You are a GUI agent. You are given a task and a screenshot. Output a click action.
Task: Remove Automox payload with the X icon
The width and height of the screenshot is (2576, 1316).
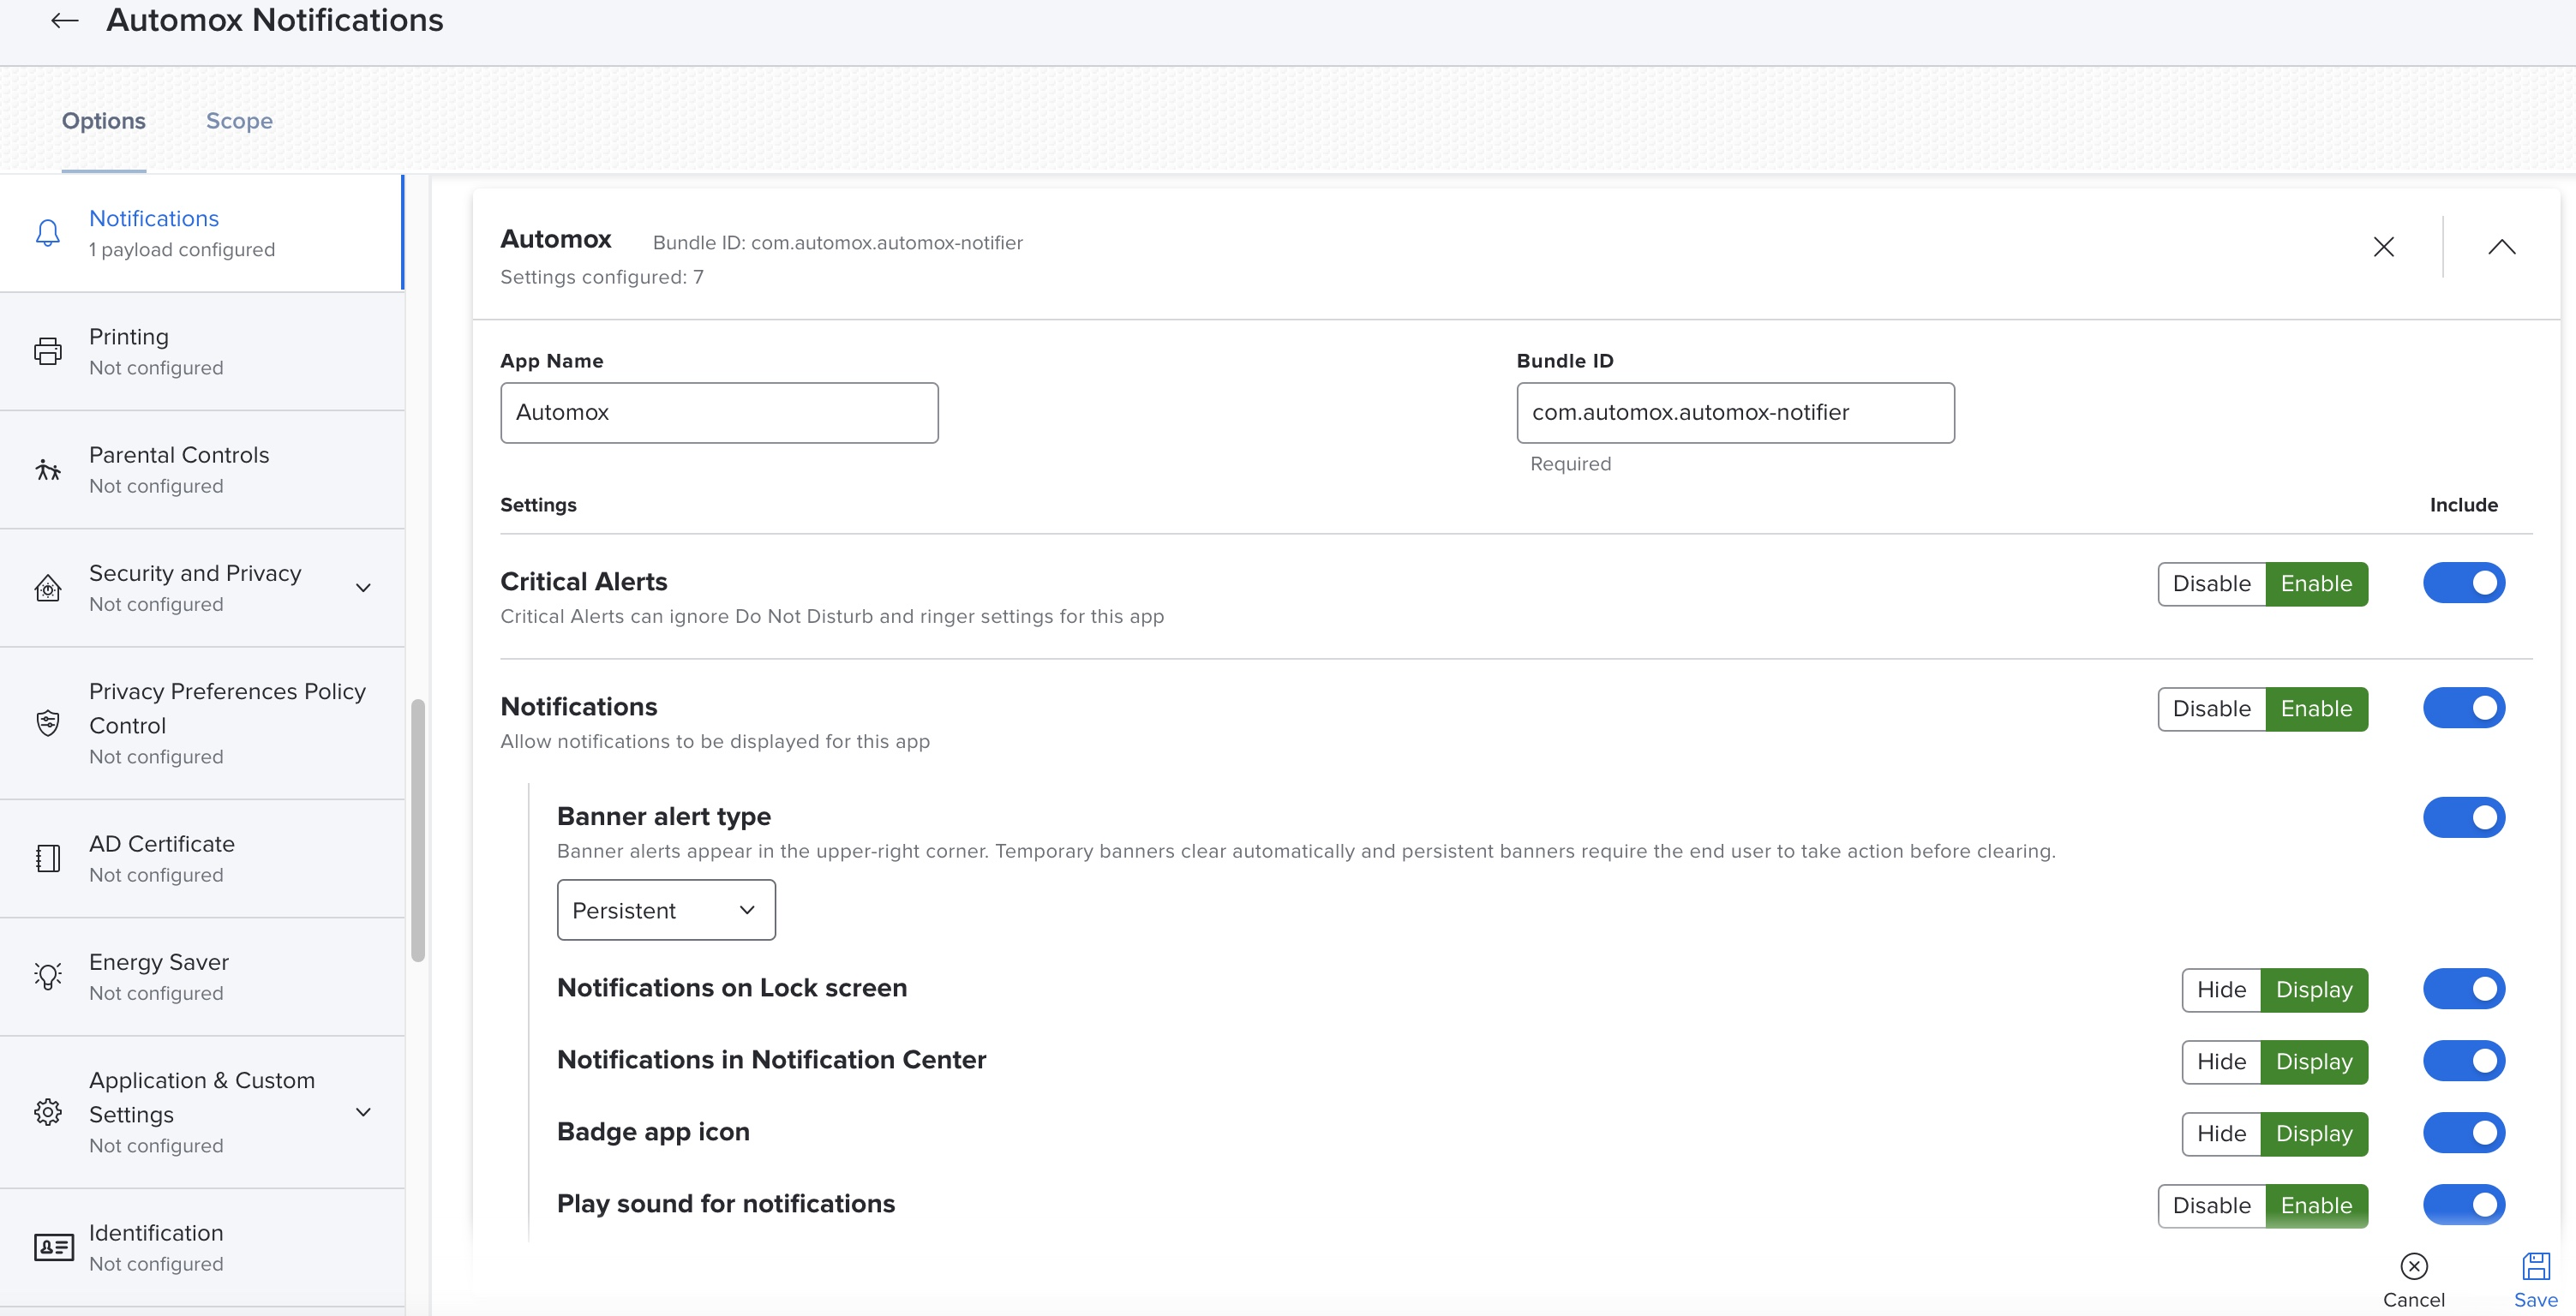[2384, 247]
